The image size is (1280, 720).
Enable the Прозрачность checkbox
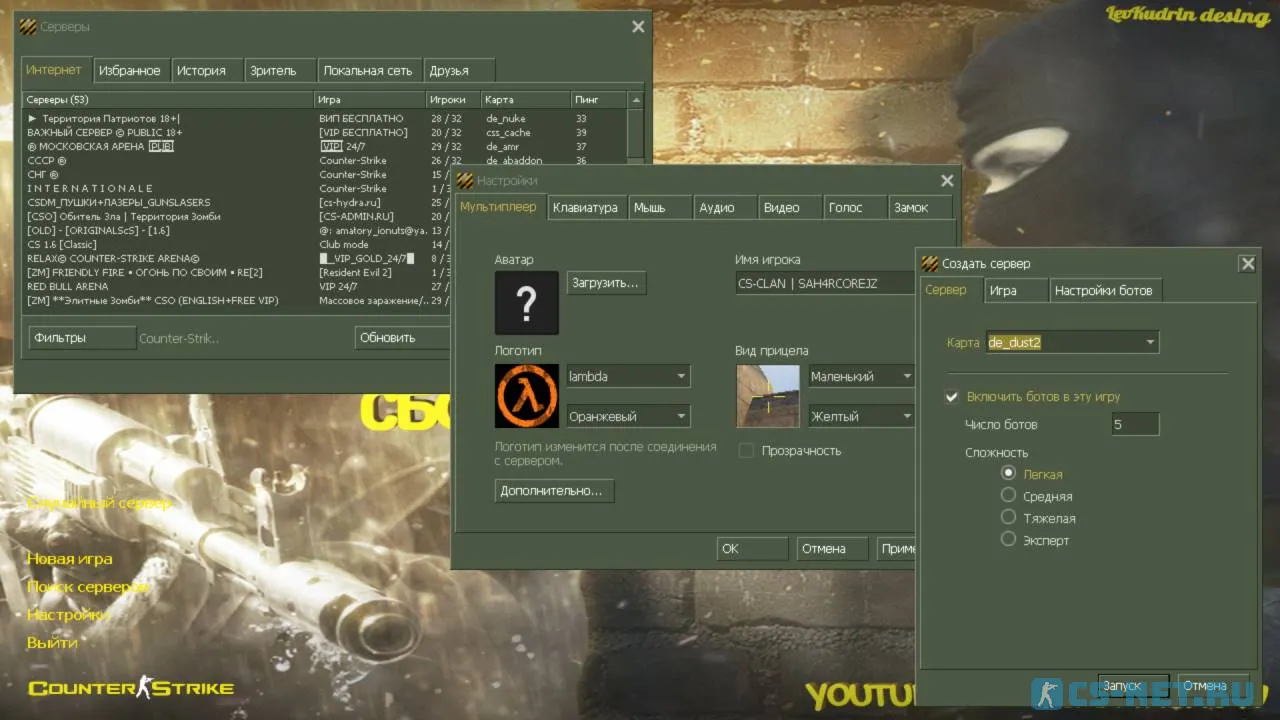(x=746, y=451)
